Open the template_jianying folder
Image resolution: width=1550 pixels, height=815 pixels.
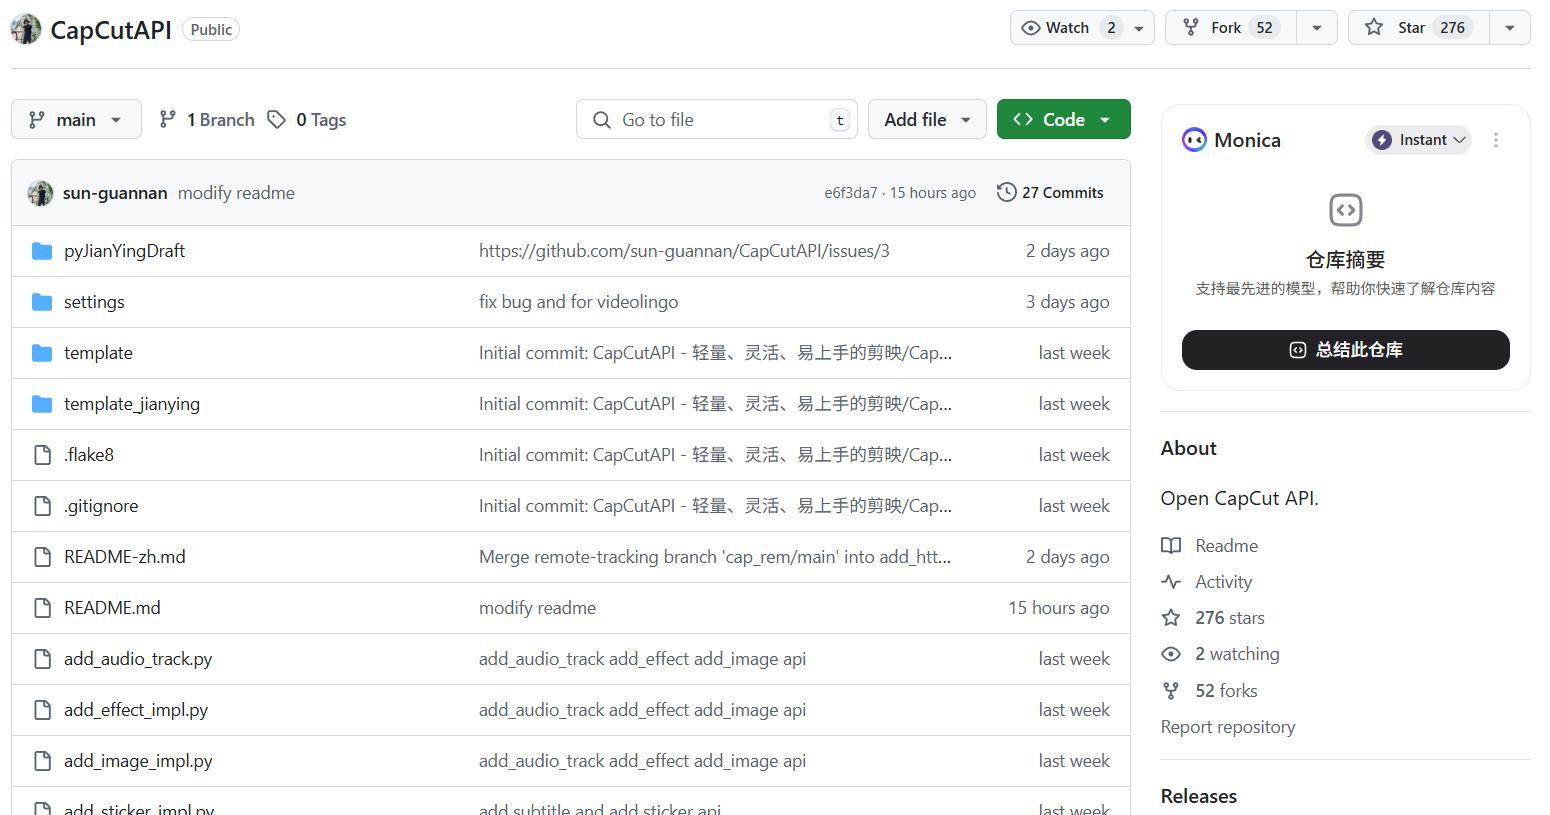(x=132, y=404)
